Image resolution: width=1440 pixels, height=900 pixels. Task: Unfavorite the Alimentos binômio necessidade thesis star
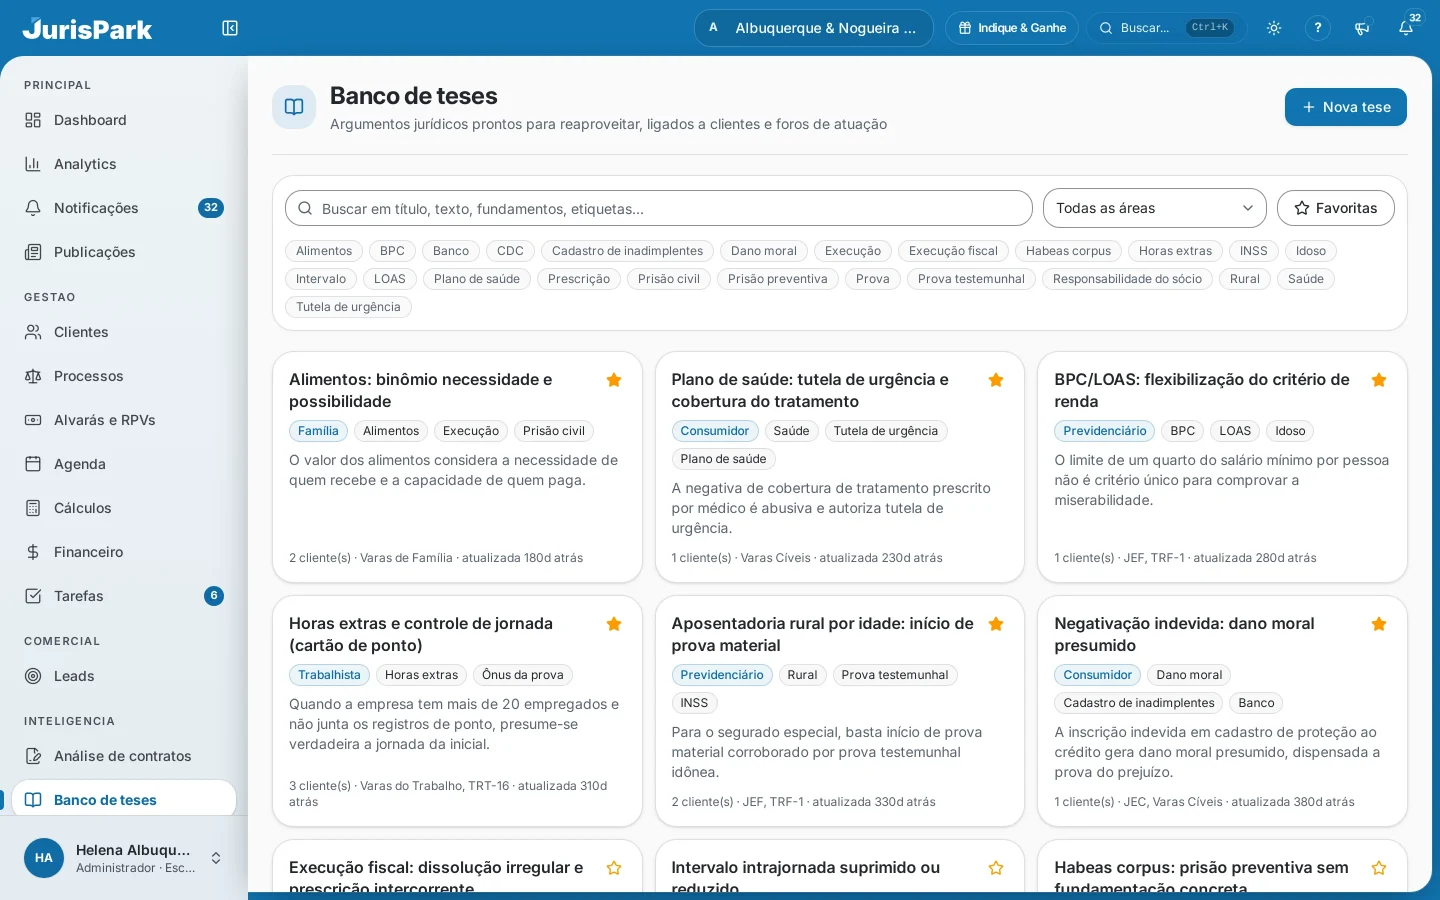pos(614,380)
